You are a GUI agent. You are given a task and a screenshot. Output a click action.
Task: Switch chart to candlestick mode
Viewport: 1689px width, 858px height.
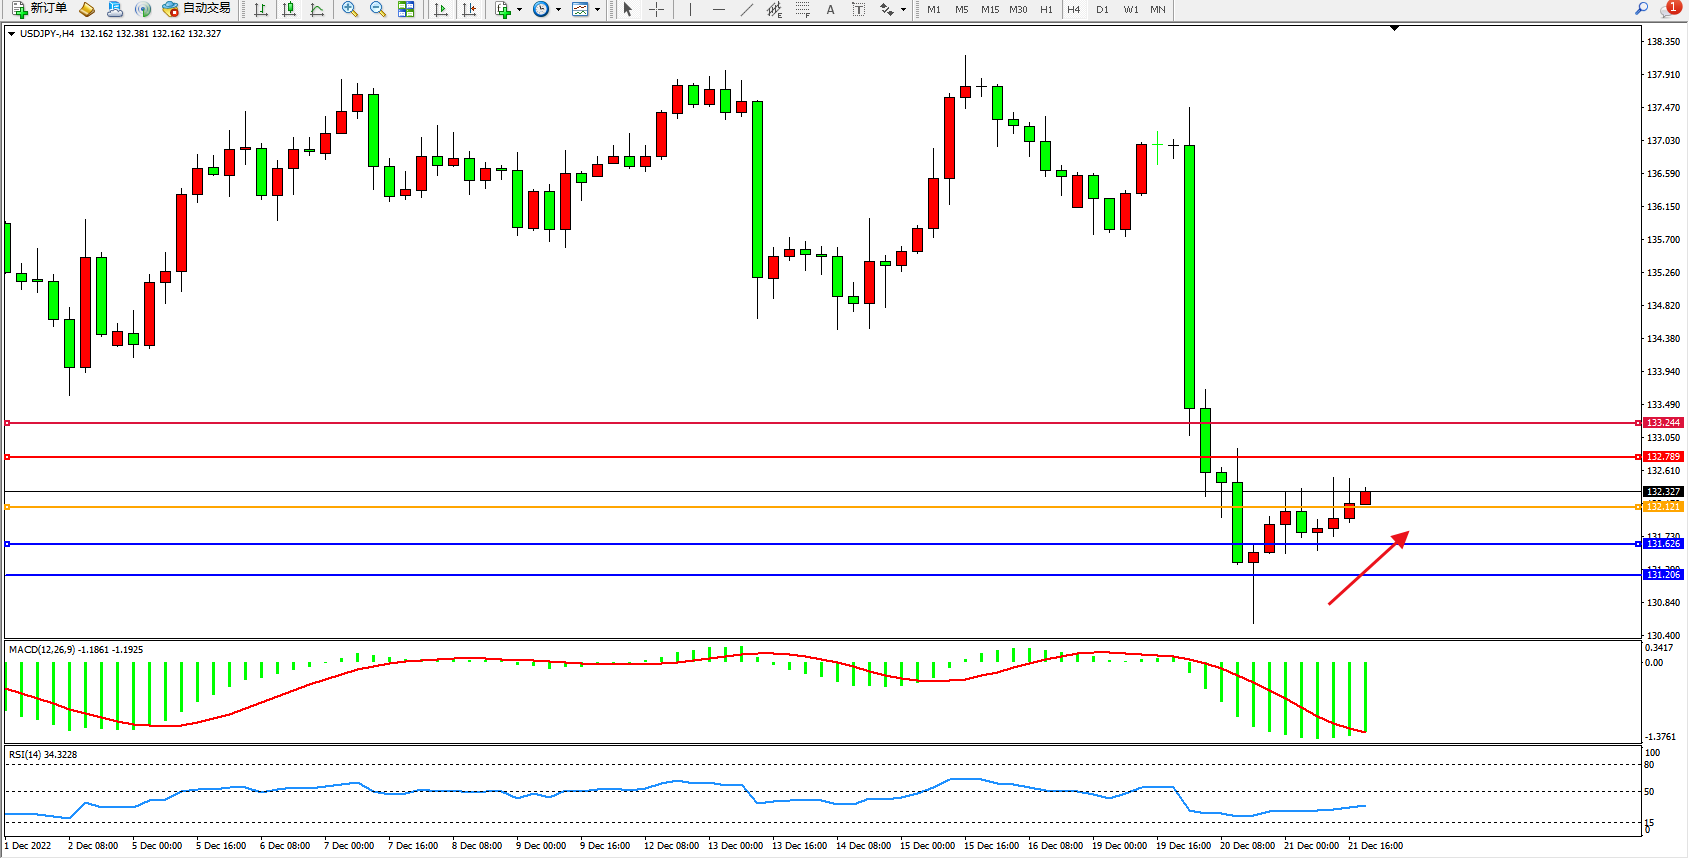(289, 9)
